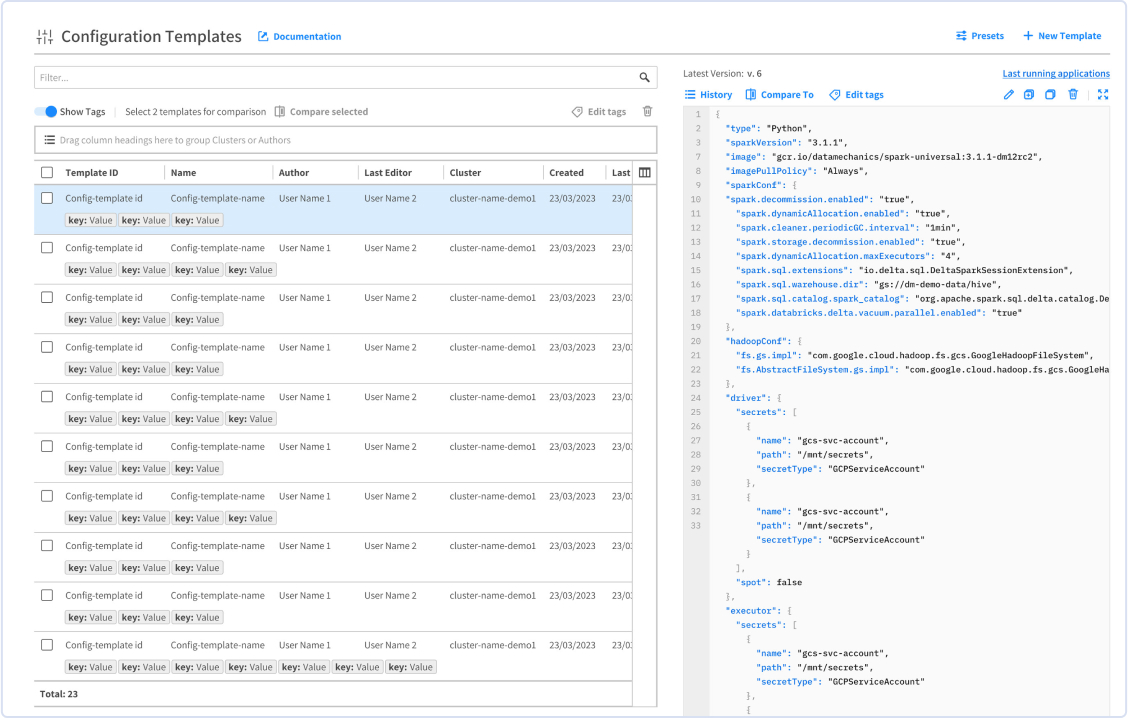Sort by the Author column header

point(294,173)
